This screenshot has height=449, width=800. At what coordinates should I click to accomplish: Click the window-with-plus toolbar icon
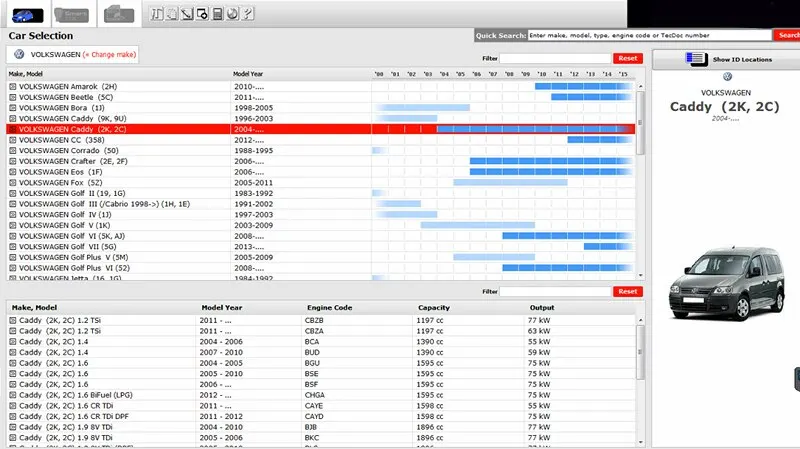click(202, 14)
